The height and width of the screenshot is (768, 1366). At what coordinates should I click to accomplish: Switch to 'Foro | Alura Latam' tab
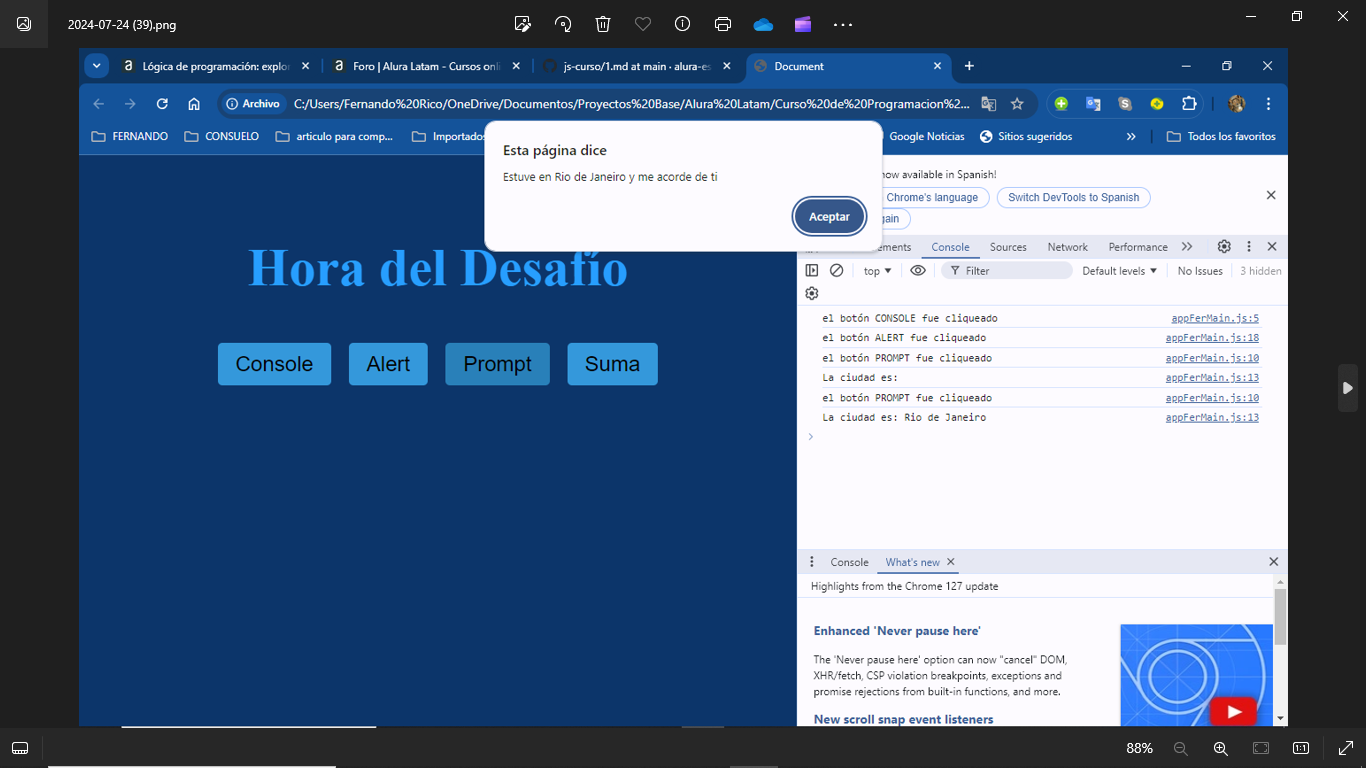pyautogui.click(x=426, y=66)
